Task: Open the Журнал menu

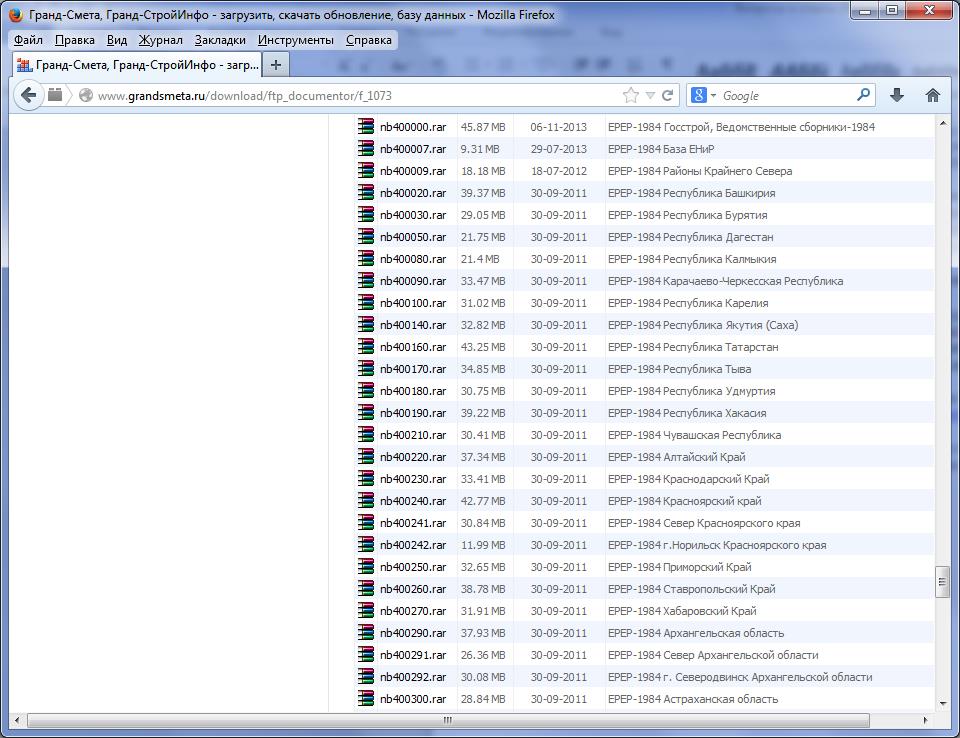Action: pos(160,40)
